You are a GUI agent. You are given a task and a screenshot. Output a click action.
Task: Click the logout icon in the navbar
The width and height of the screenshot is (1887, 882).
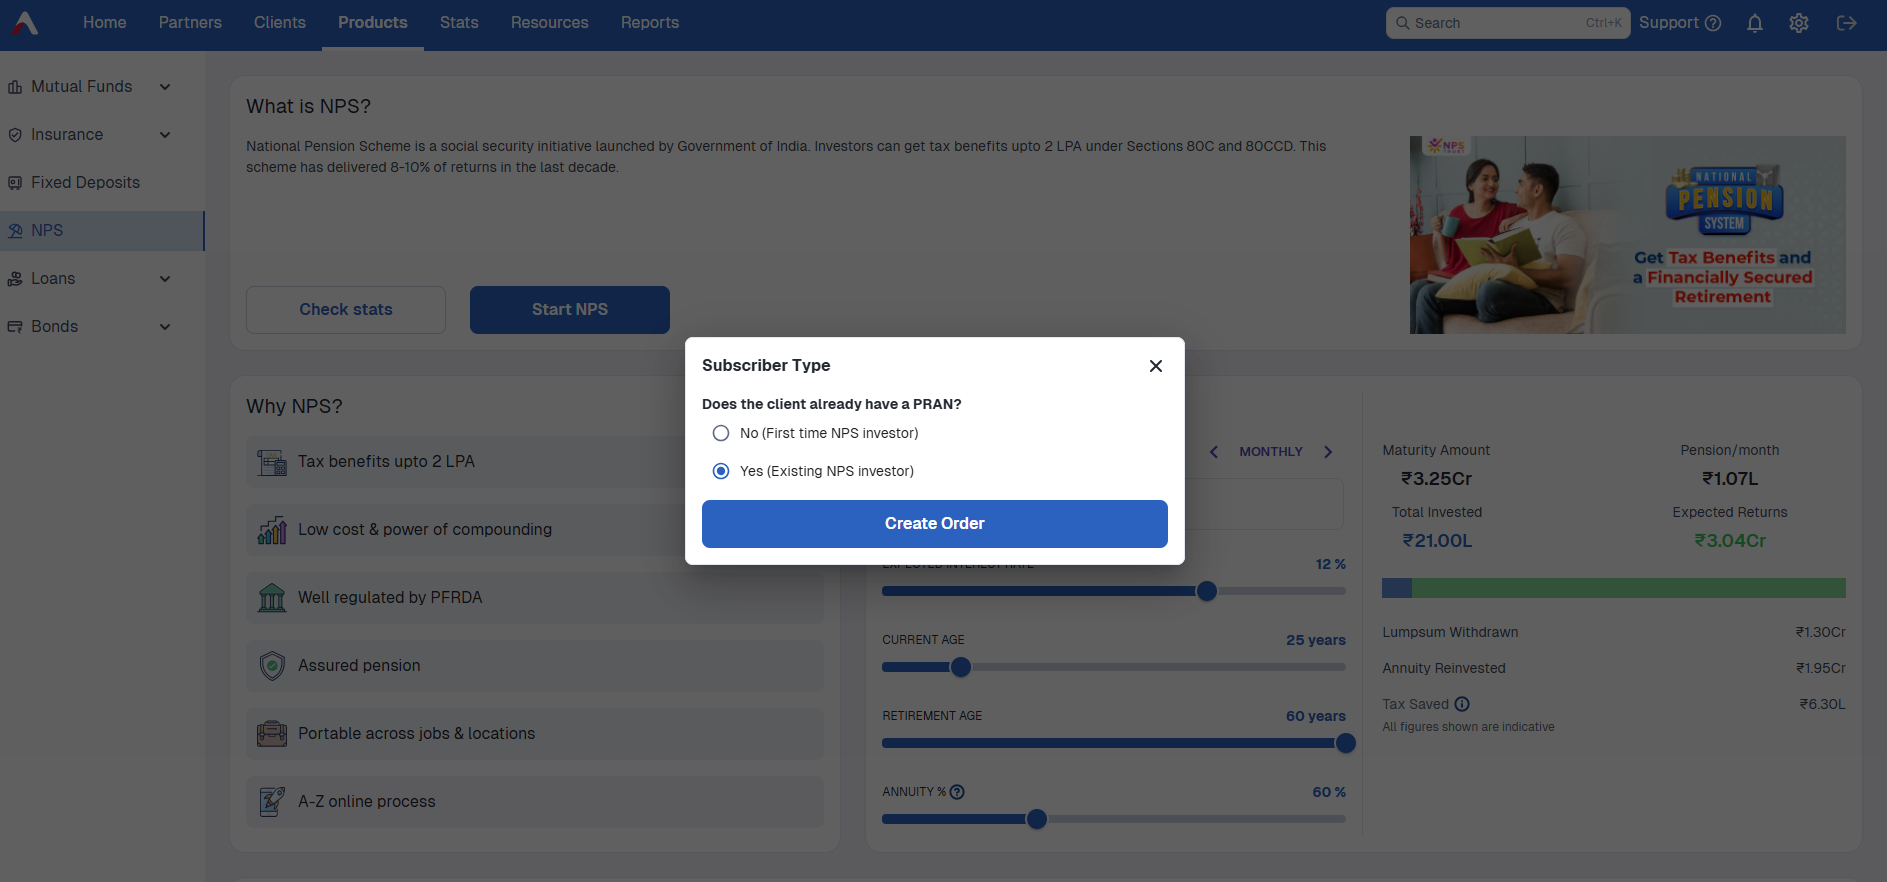pyautogui.click(x=1847, y=23)
